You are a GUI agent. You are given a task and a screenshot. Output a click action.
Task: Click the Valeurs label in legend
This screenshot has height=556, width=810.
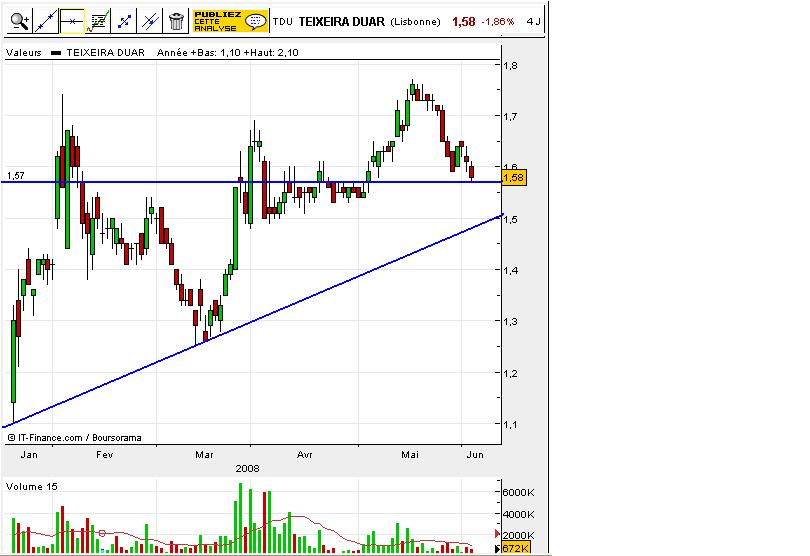(24, 53)
